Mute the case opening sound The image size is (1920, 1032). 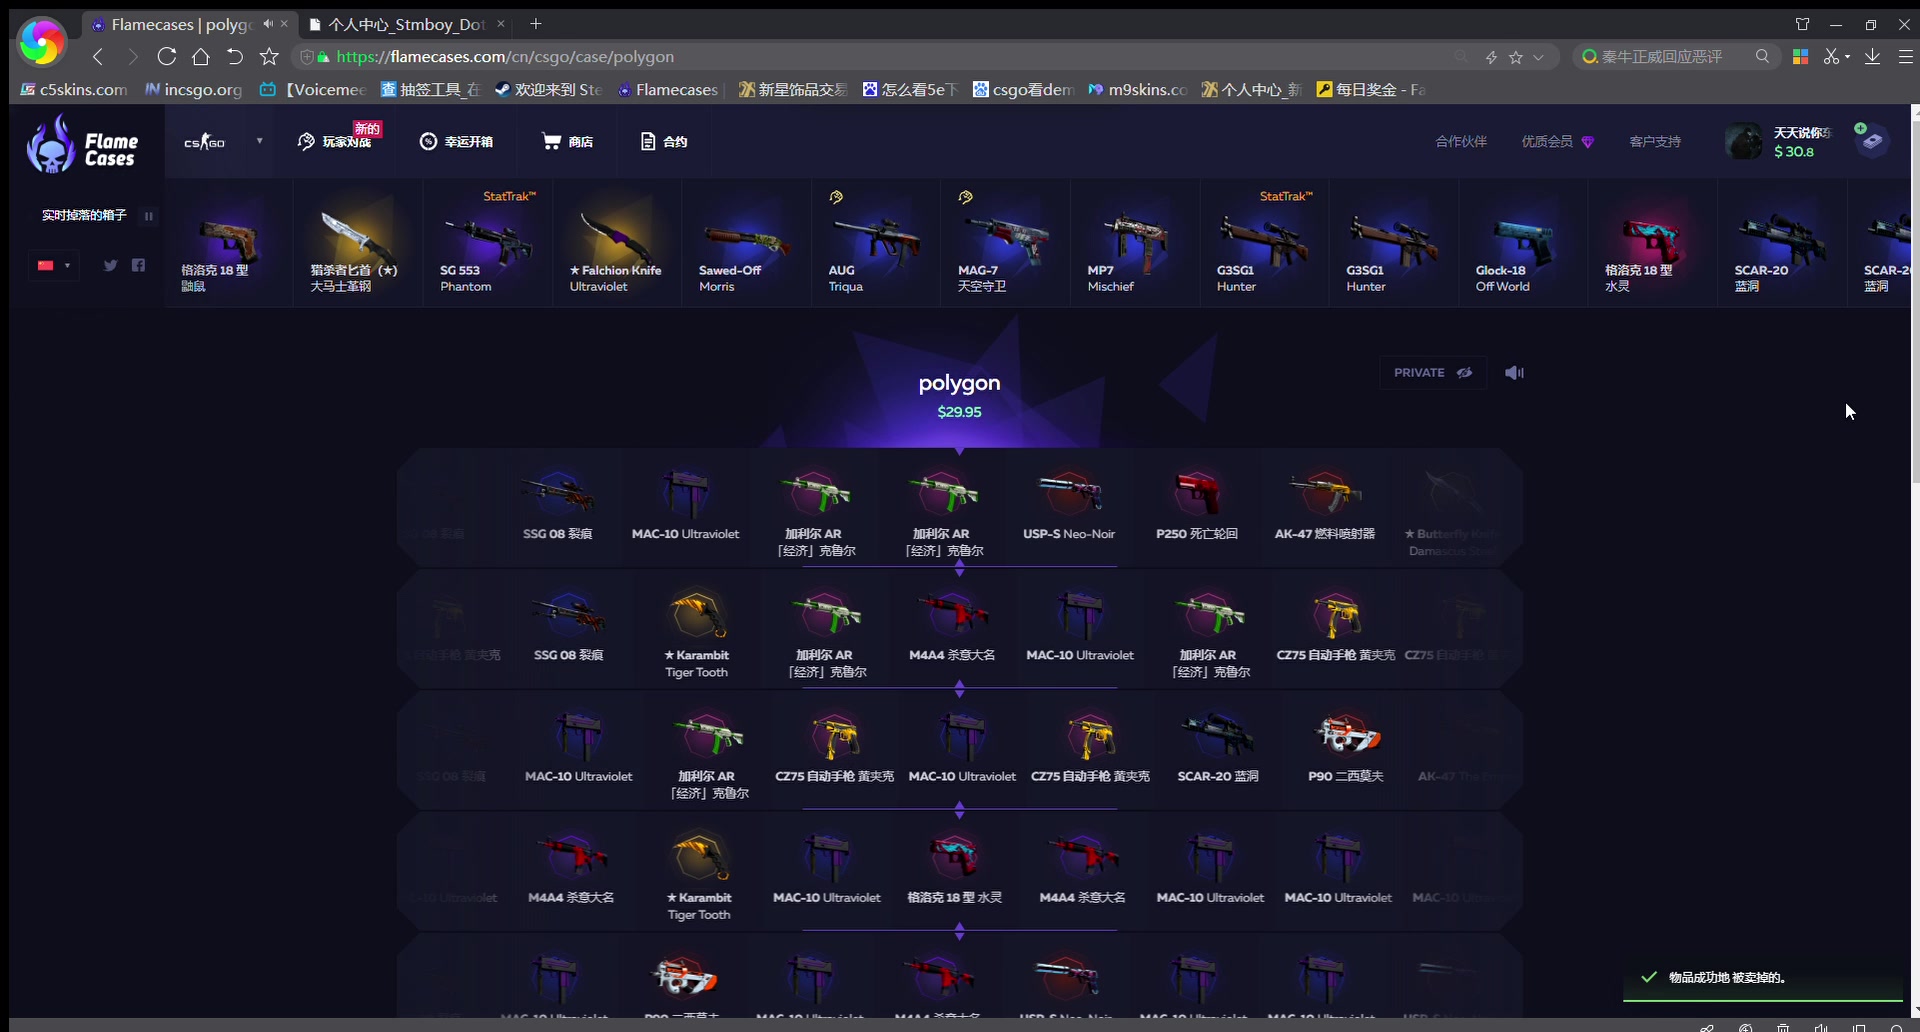tap(1514, 373)
